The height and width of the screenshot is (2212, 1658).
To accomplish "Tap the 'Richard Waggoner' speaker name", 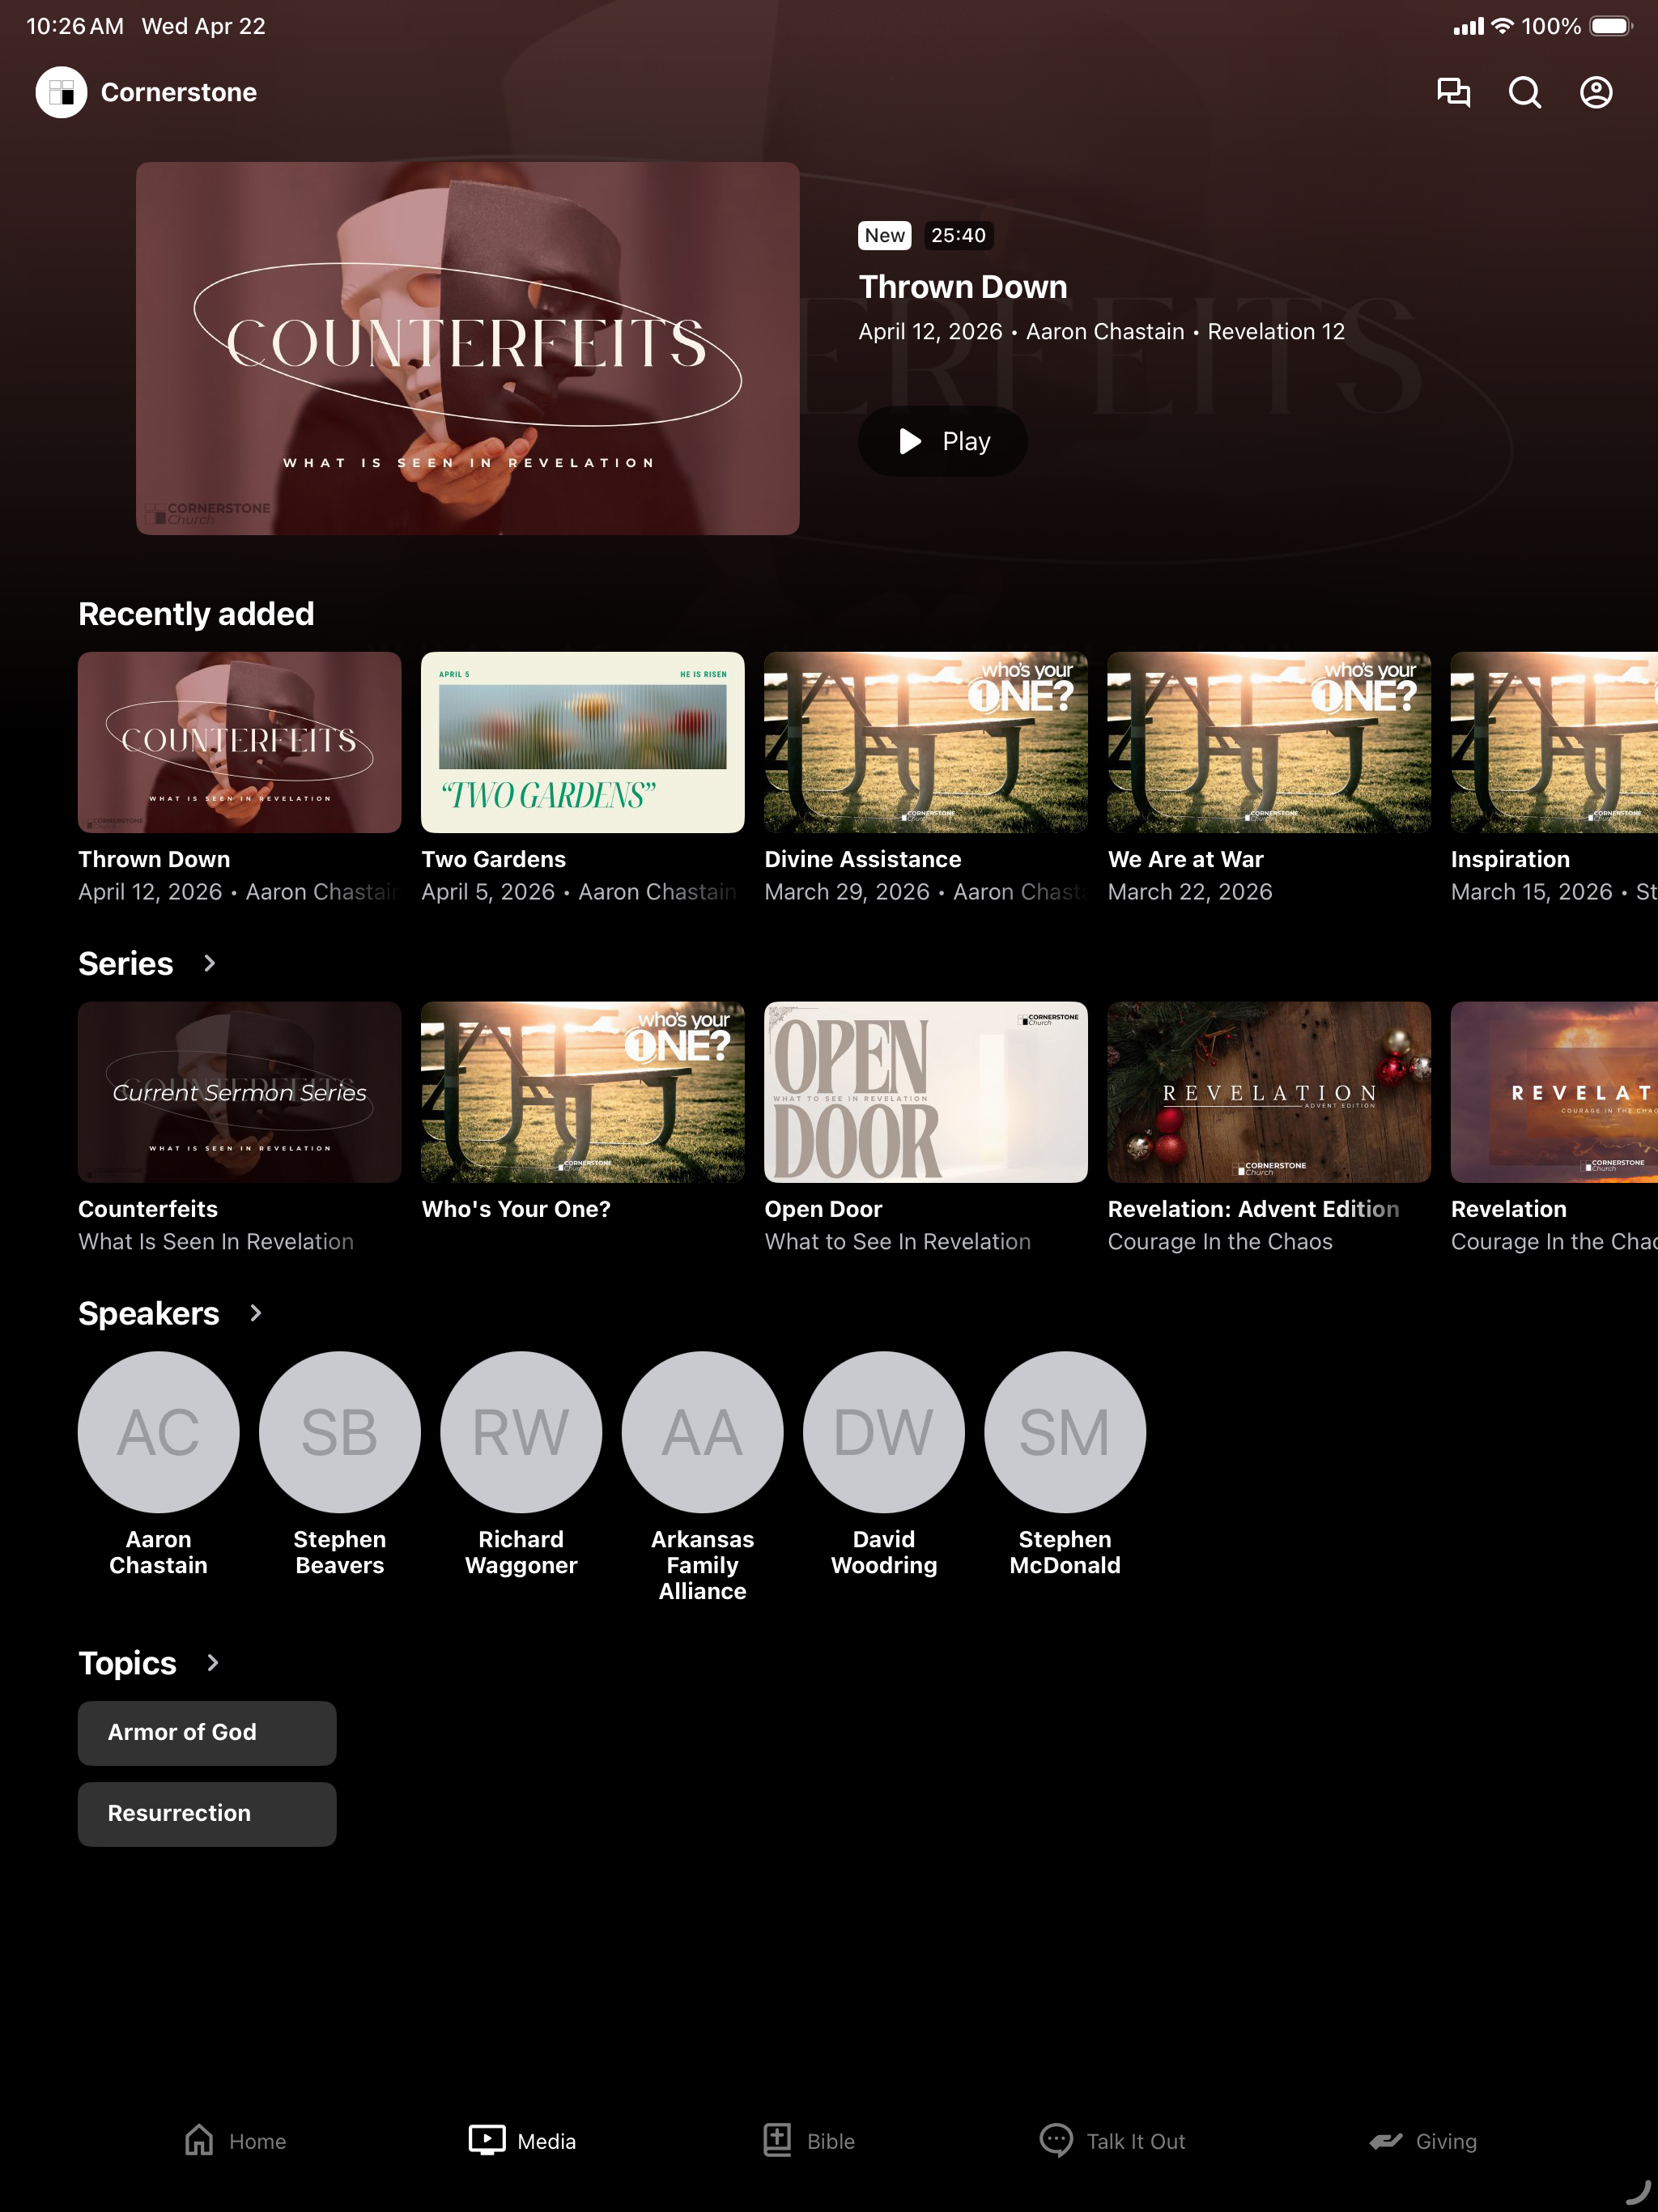I will pos(521,1552).
